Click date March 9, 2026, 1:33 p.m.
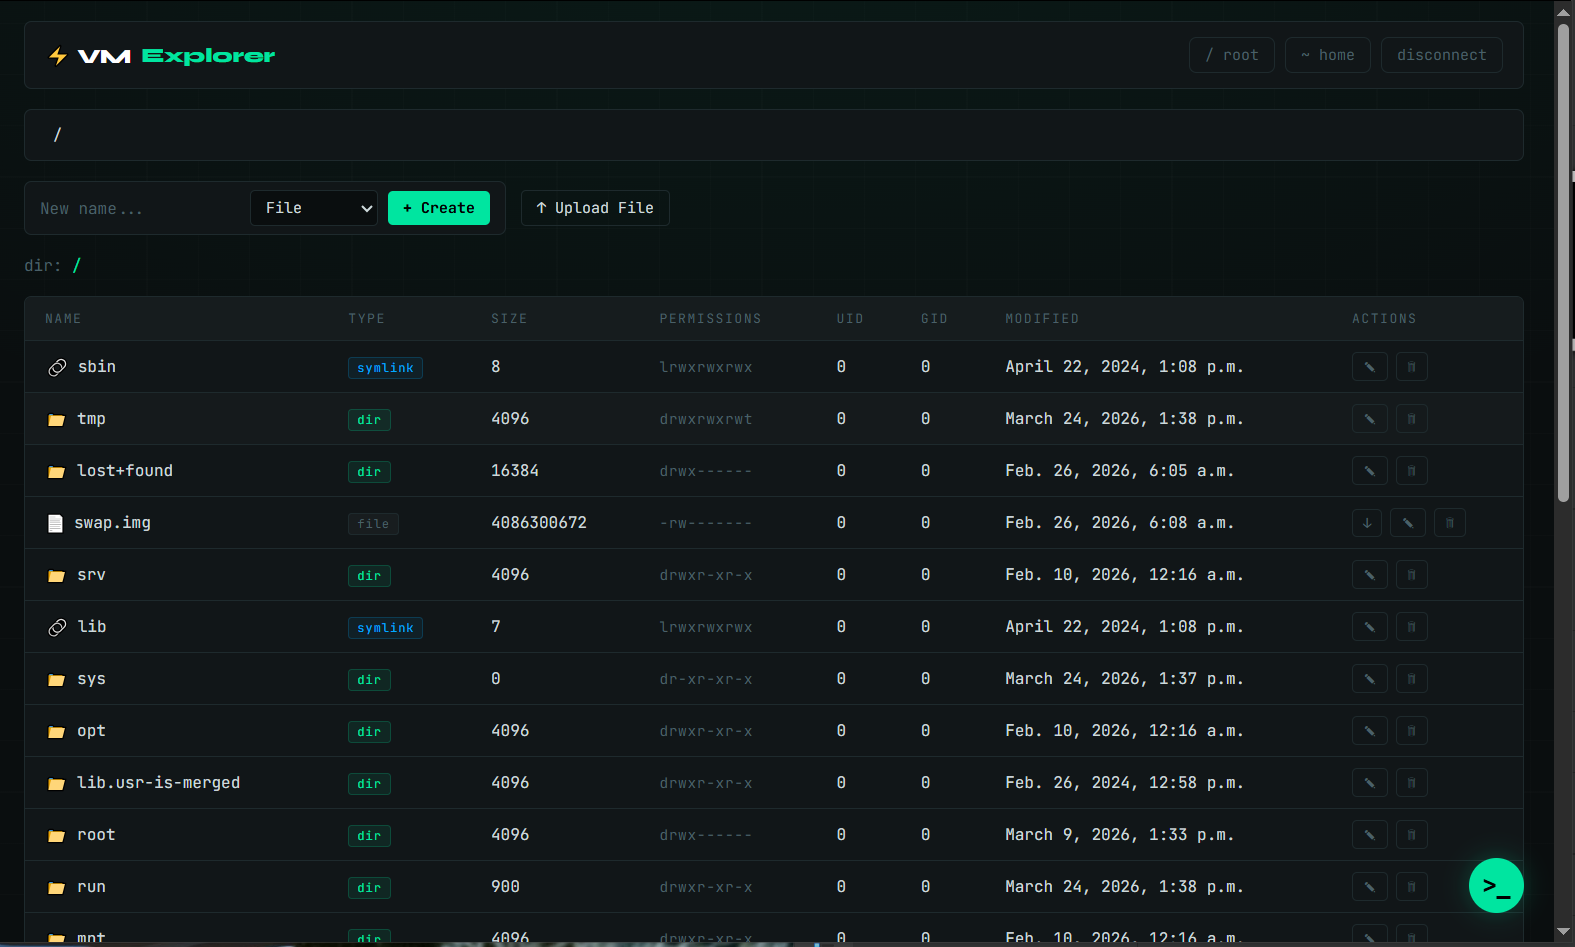 1120,835
